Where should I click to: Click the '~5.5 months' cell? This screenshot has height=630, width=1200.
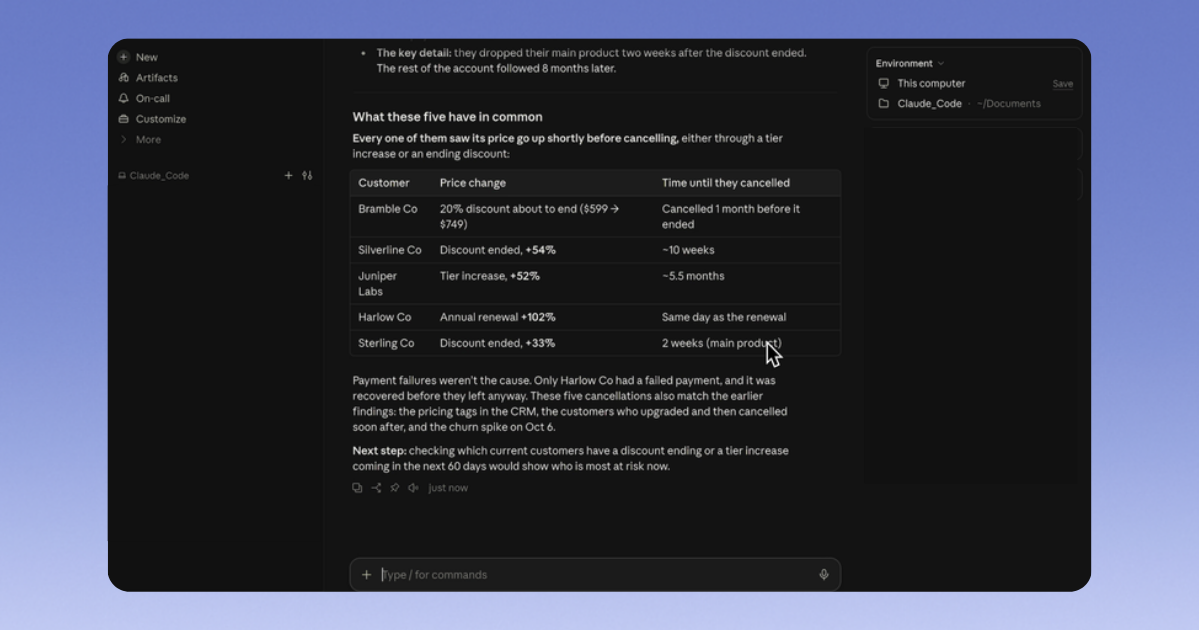[693, 276]
